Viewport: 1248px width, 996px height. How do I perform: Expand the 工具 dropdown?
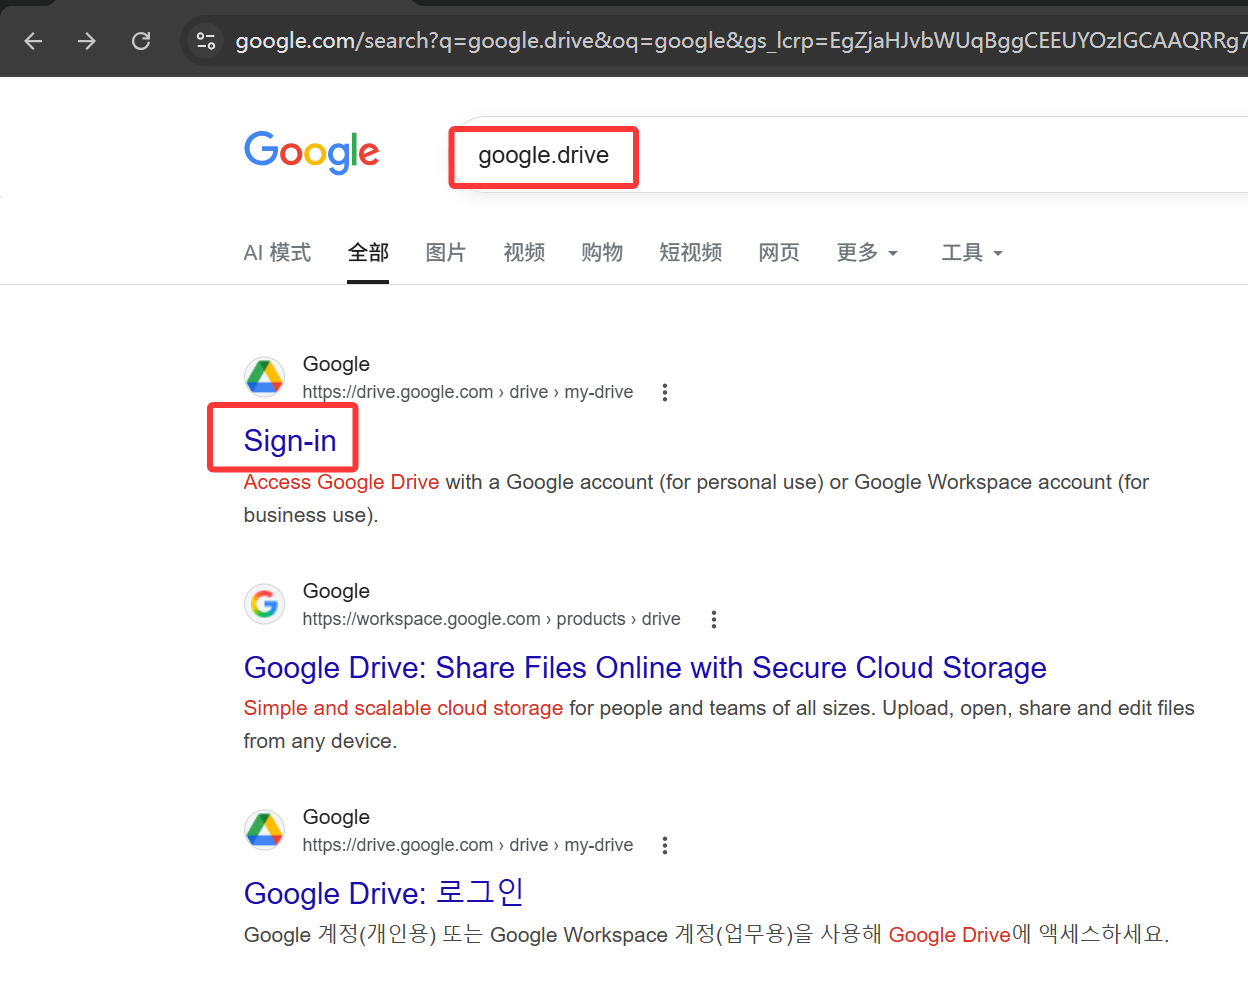(x=972, y=253)
